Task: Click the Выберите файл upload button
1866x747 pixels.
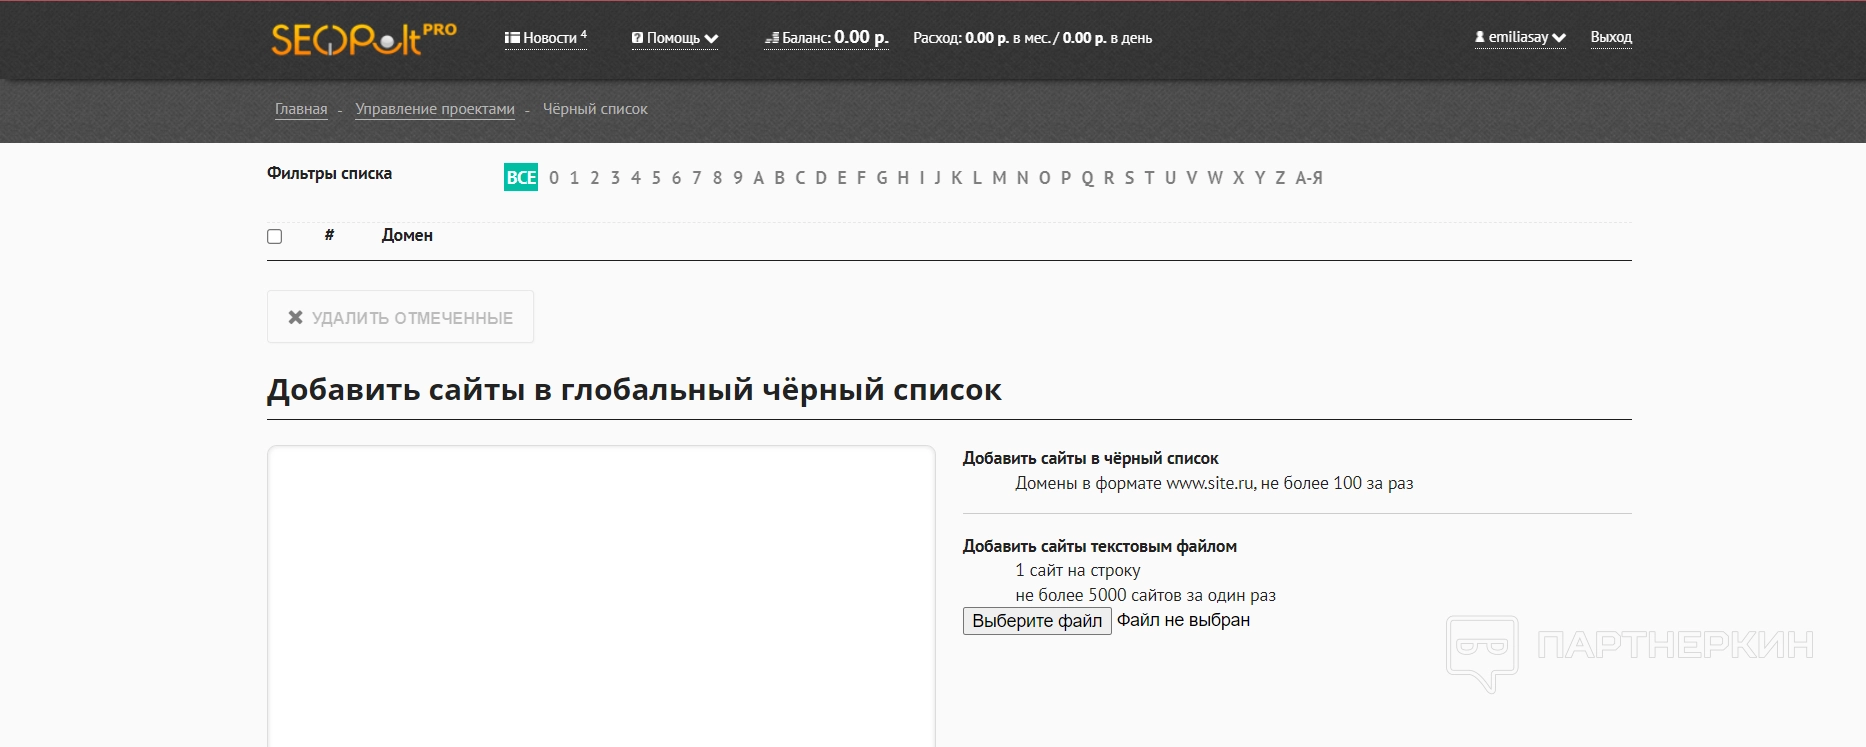Action: pyautogui.click(x=1037, y=621)
